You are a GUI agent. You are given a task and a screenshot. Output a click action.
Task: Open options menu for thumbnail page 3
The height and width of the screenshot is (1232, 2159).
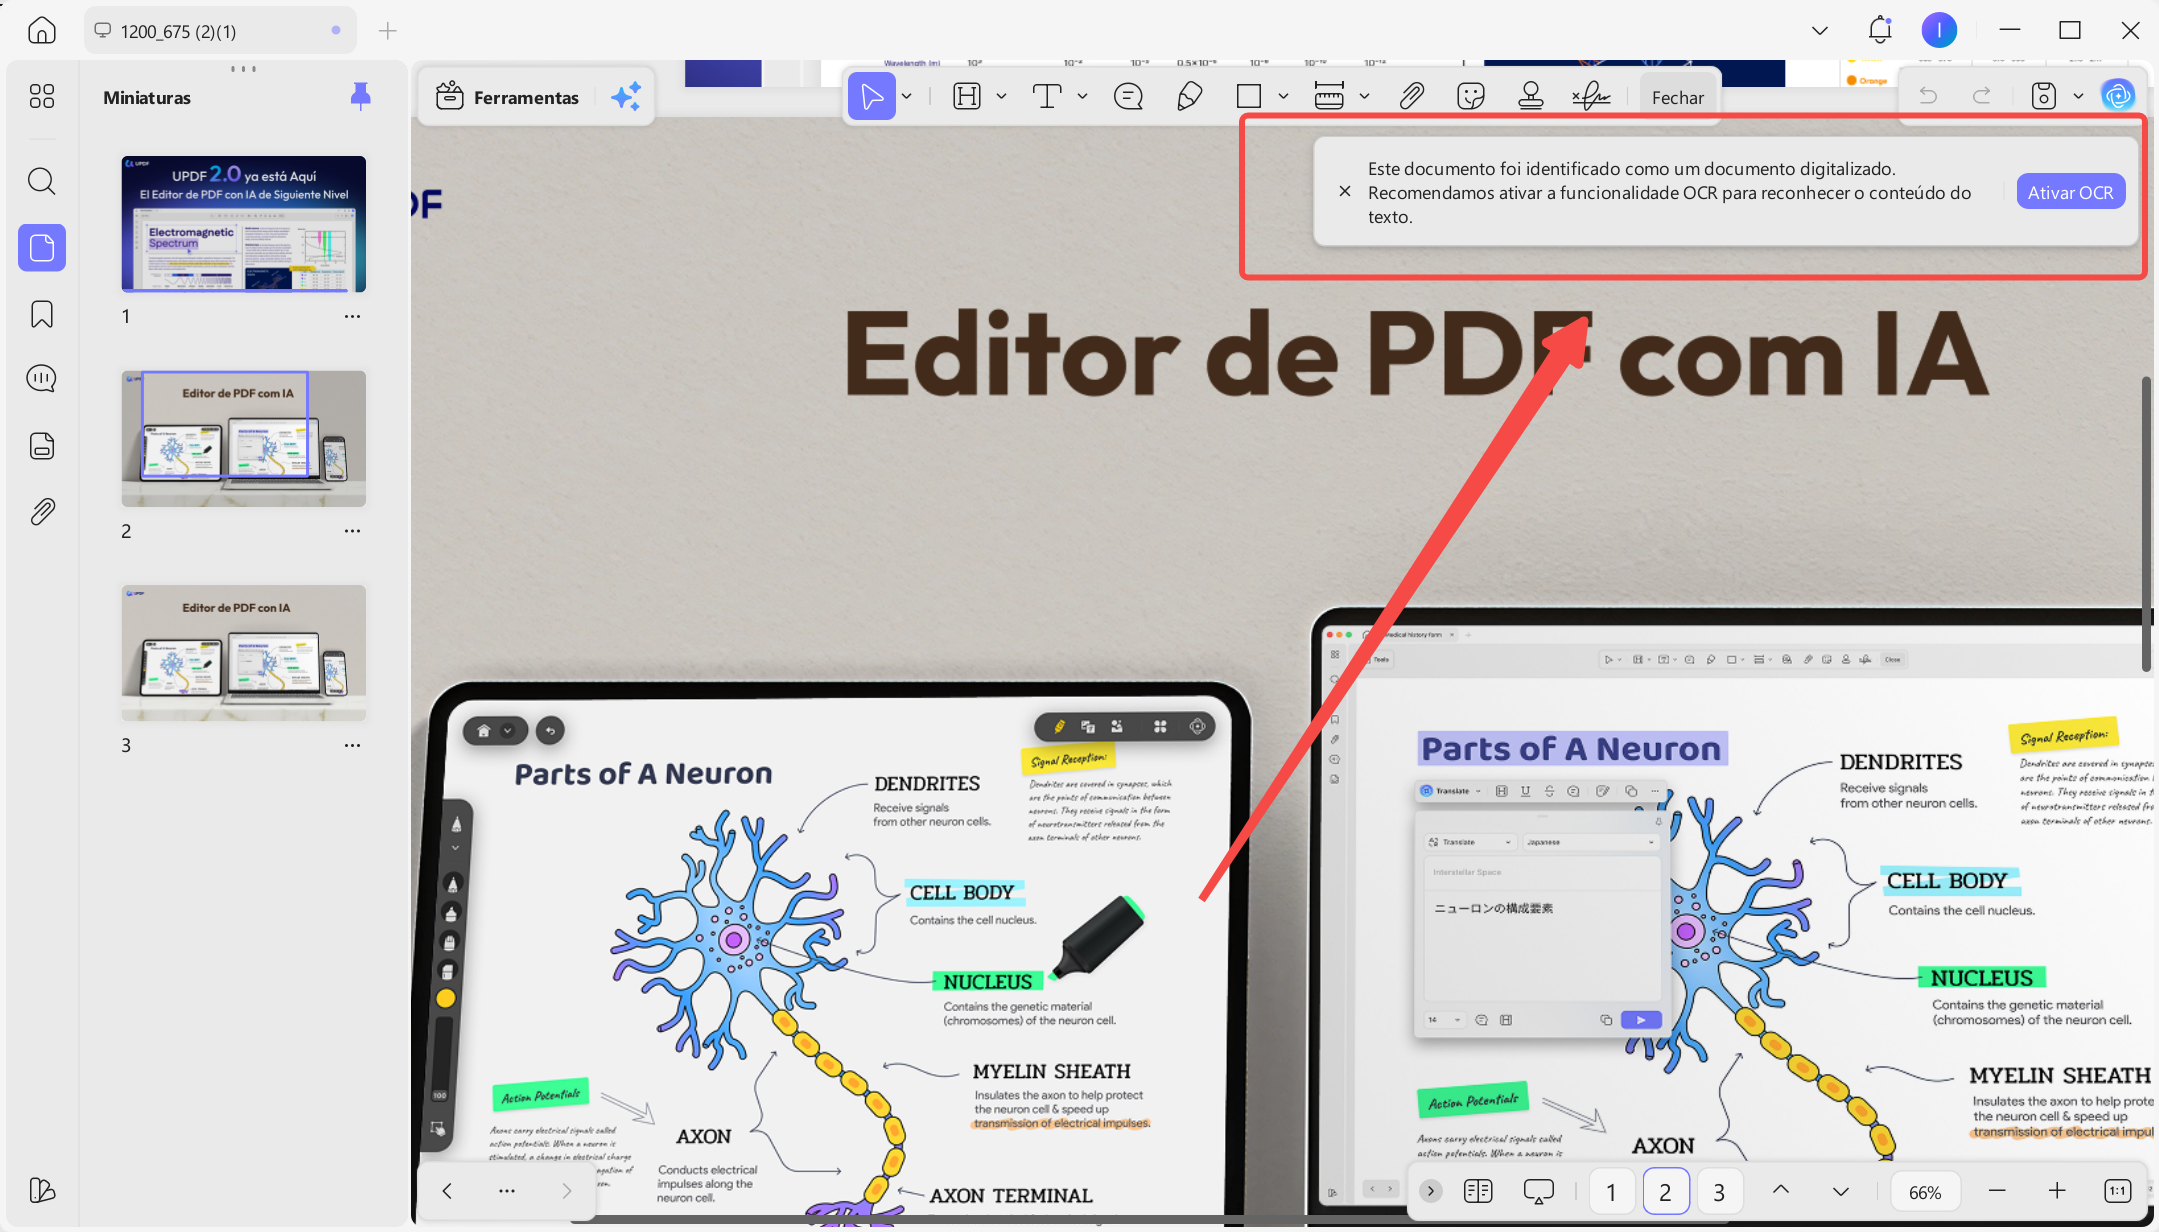point(352,745)
